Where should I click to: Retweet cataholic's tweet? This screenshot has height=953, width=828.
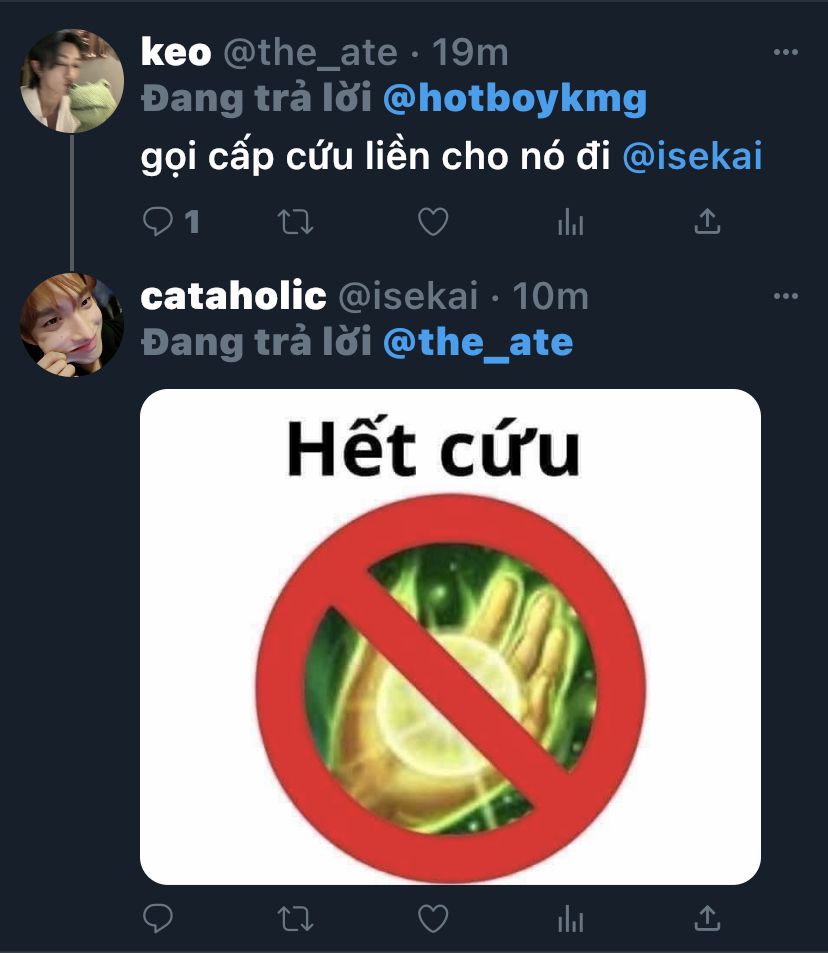coord(295,918)
